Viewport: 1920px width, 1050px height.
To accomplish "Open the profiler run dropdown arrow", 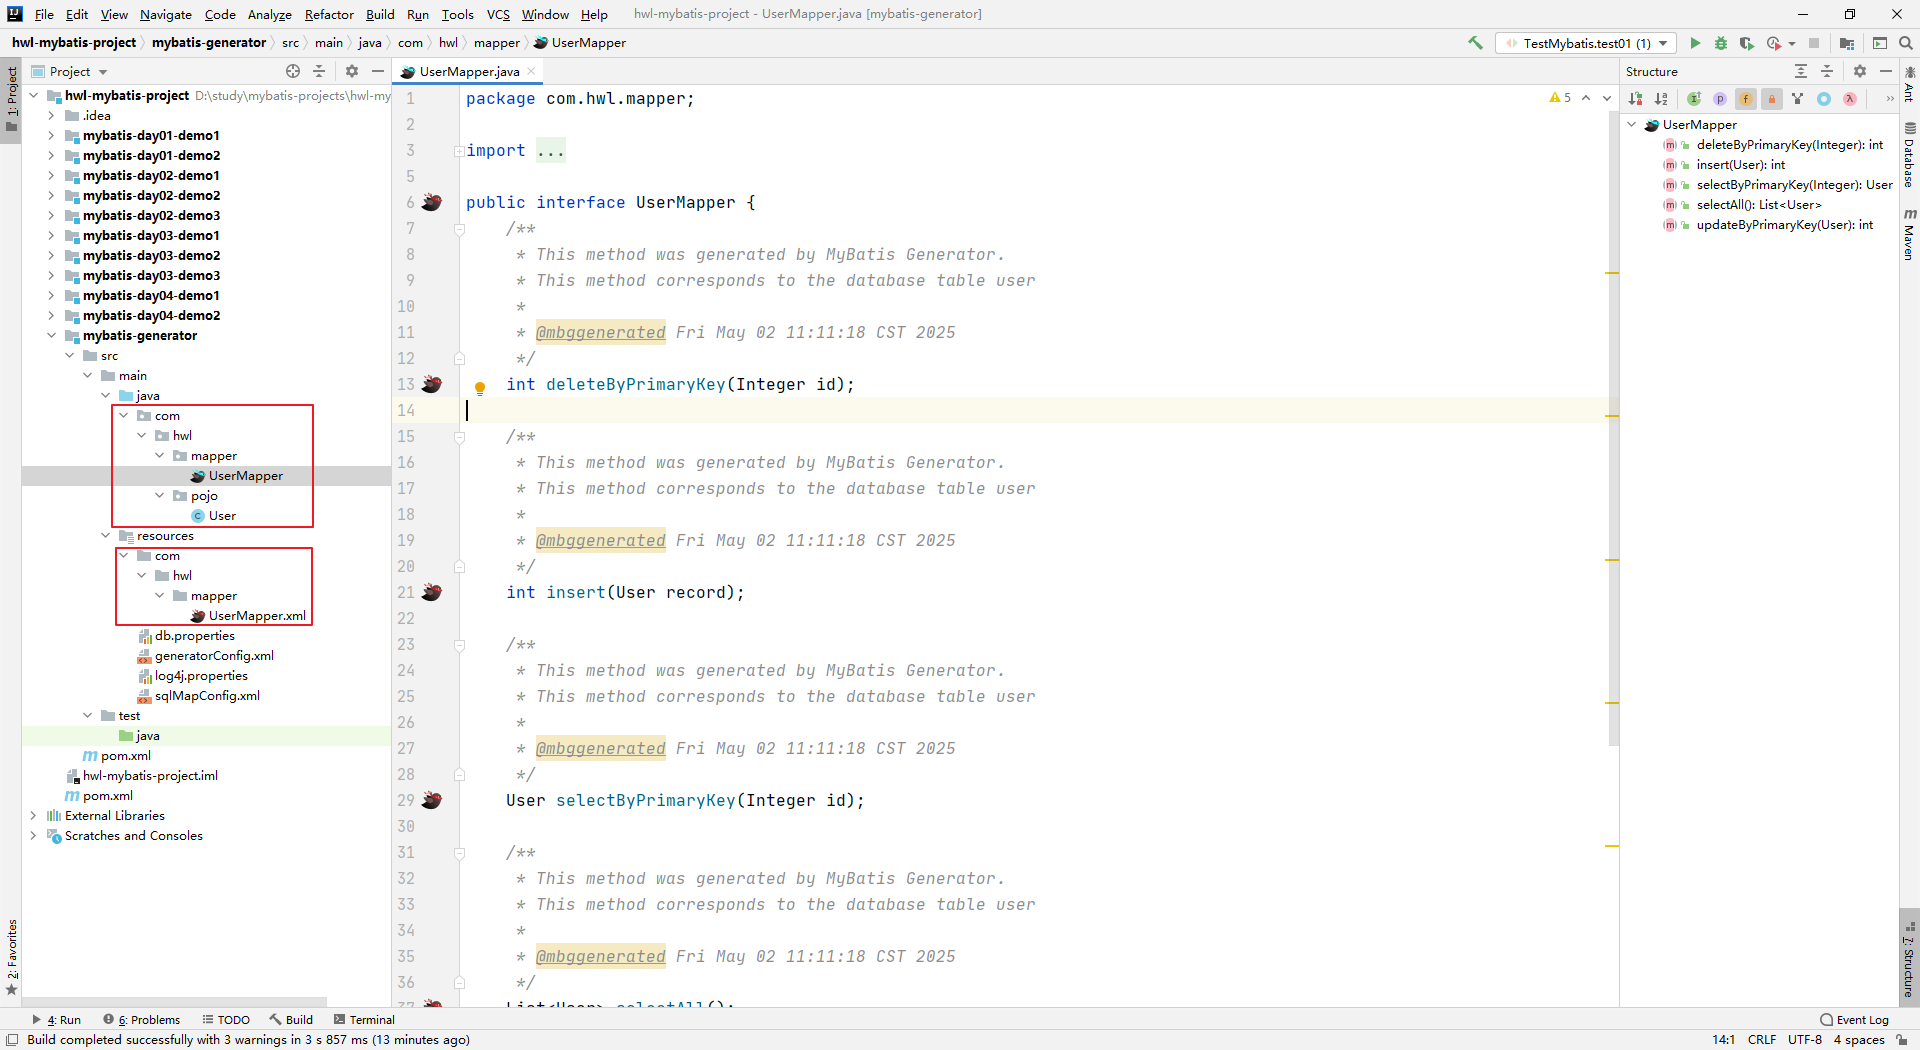I will 1792,43.
